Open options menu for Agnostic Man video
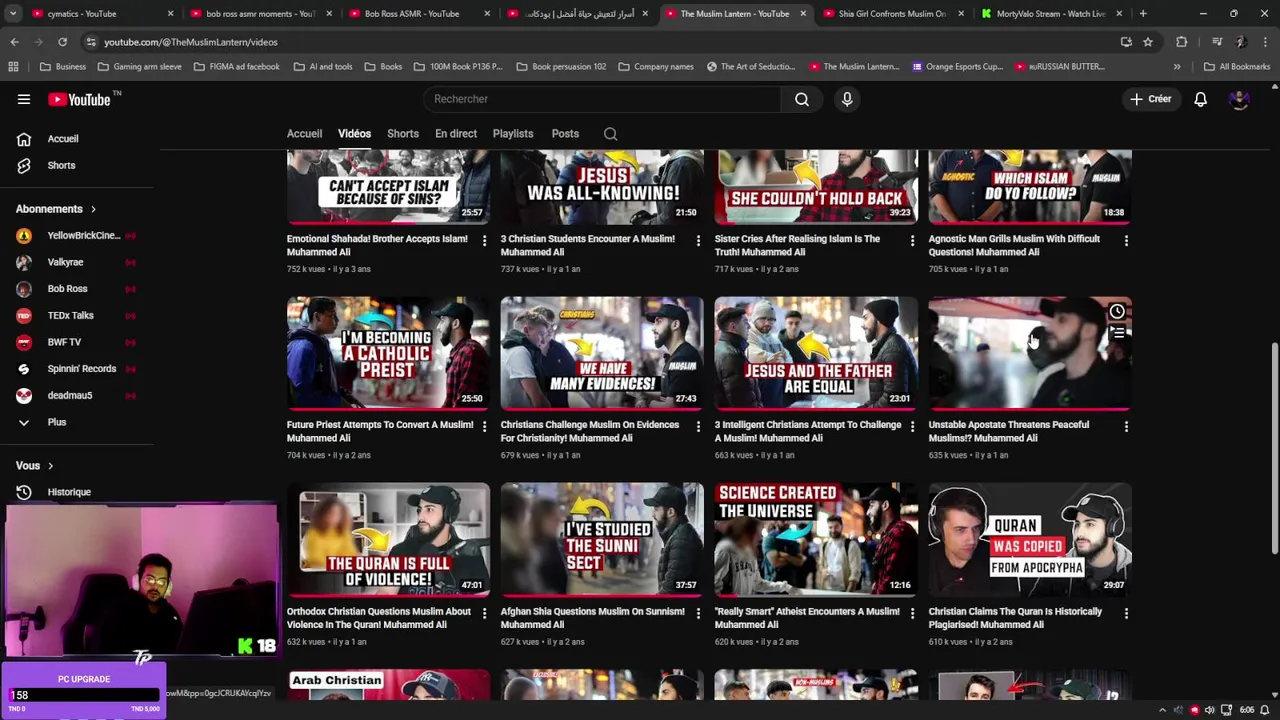This screenshot has height=720, width=1280. (1126, 241)
